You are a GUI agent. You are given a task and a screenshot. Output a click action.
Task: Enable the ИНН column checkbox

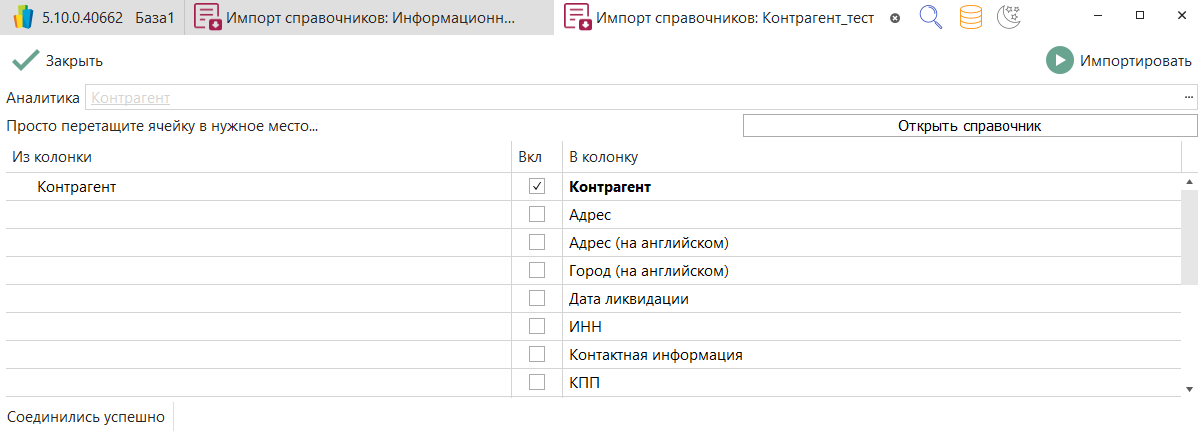click(537, 327)
